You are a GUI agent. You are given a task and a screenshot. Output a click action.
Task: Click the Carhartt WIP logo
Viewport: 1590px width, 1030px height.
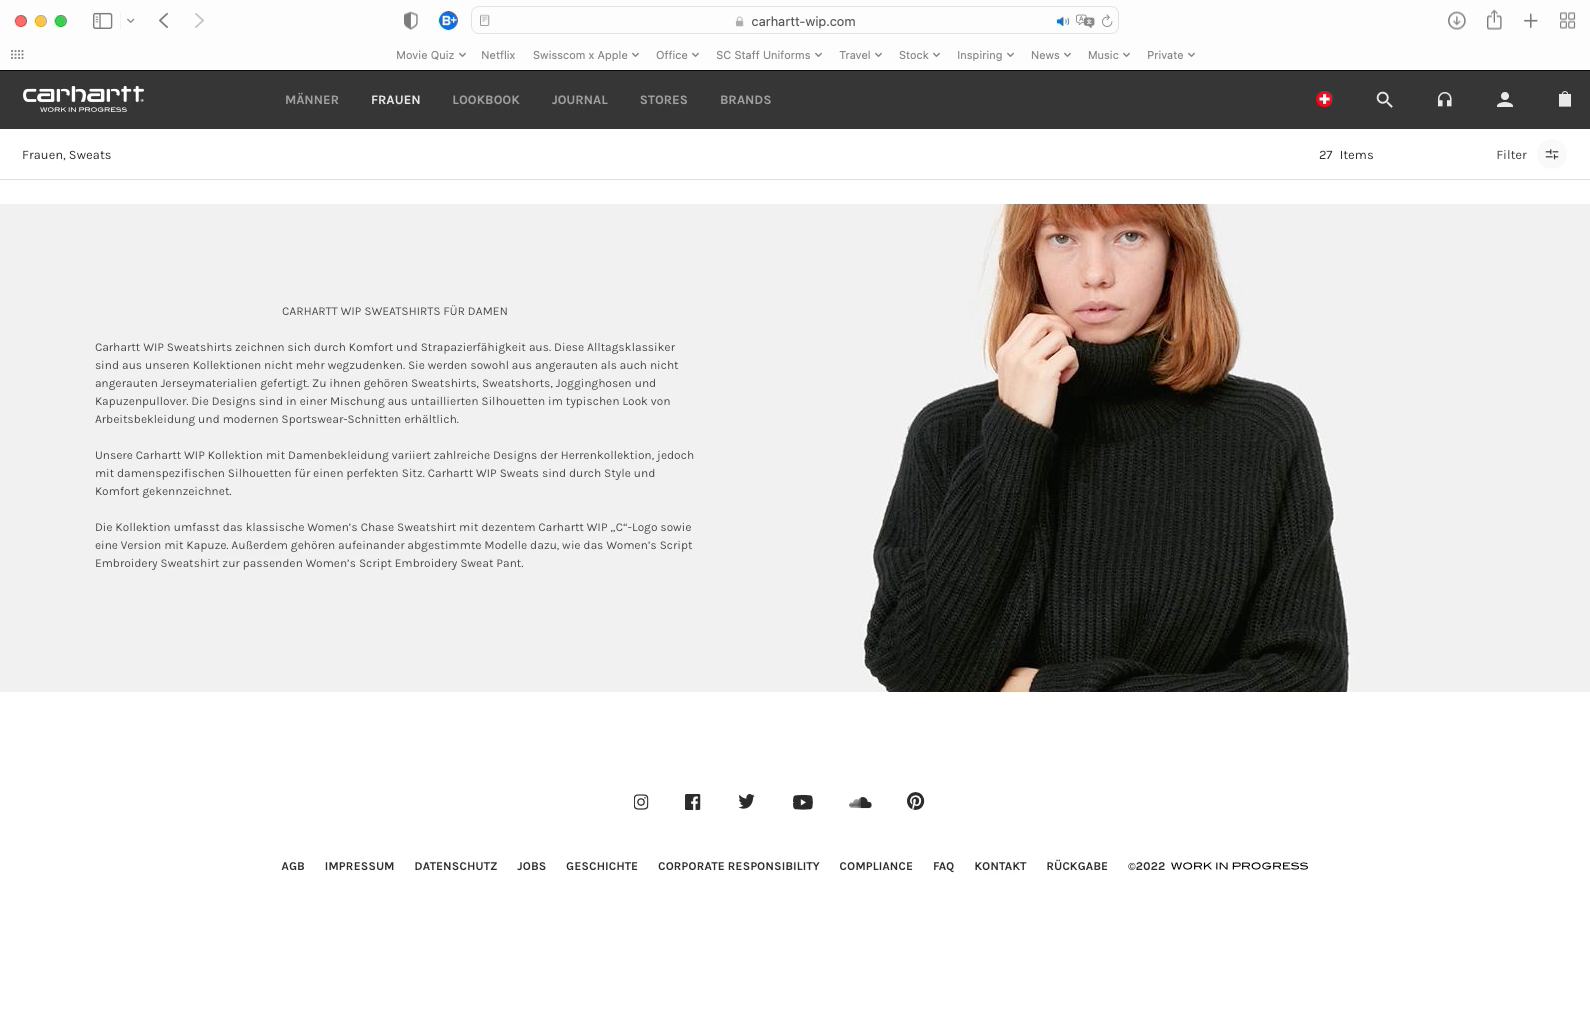pyautogui.click(x=83, y=99)
